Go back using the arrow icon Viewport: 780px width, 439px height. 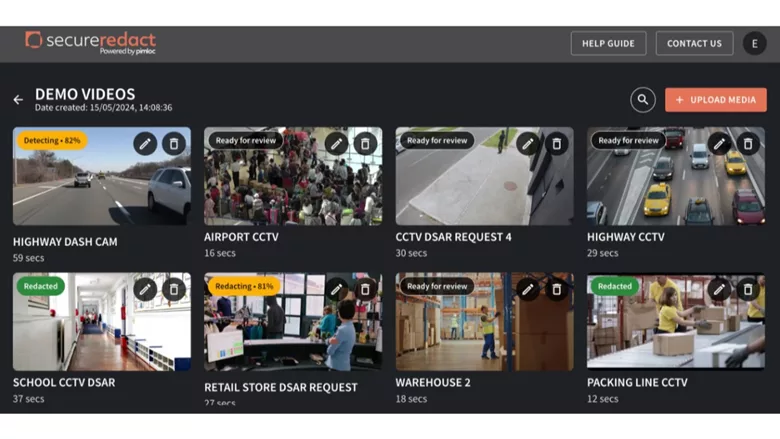point(18,100)
